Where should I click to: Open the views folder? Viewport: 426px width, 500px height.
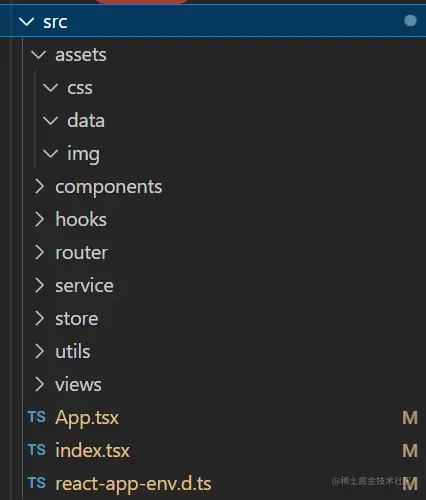pyautogui.click(x=78, y=385)
